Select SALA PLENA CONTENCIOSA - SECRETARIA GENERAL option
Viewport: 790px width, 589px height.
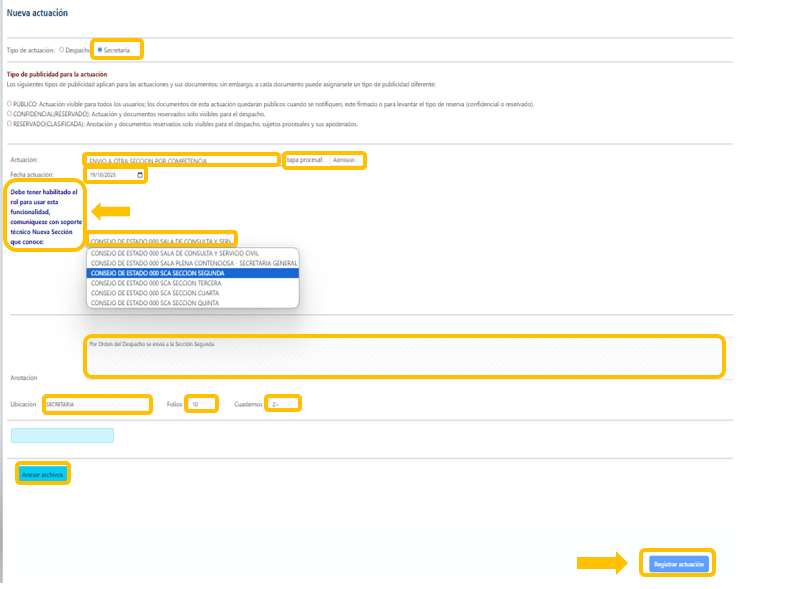point(192,263)
